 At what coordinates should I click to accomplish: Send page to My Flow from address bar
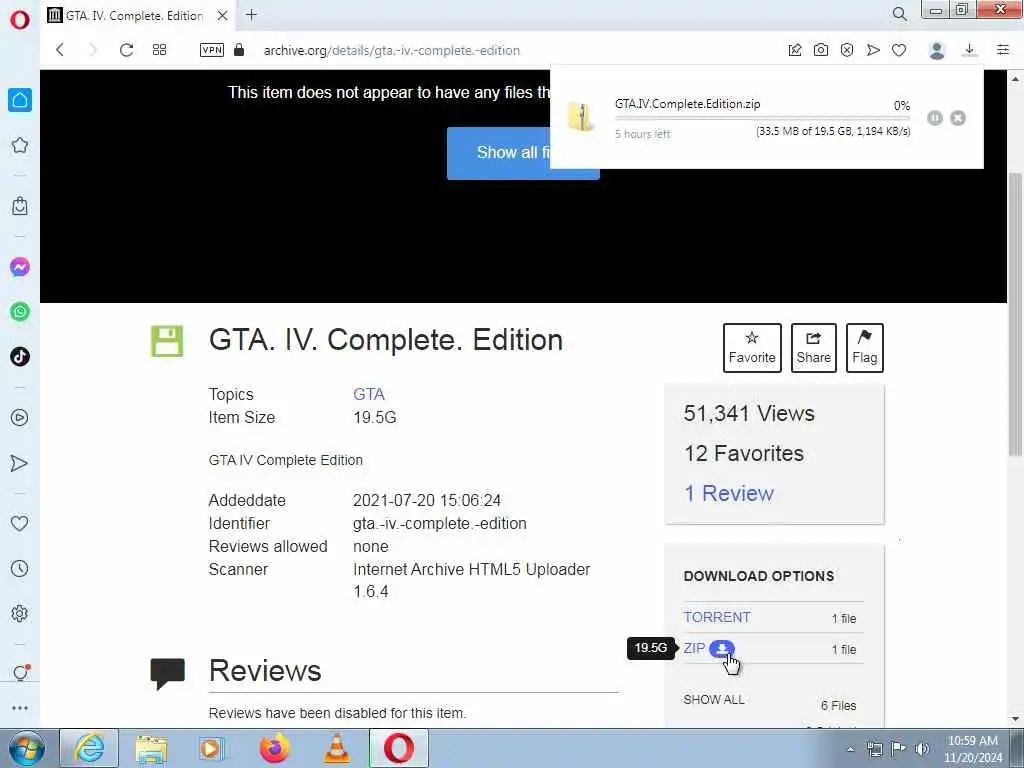tap(873, 50)
